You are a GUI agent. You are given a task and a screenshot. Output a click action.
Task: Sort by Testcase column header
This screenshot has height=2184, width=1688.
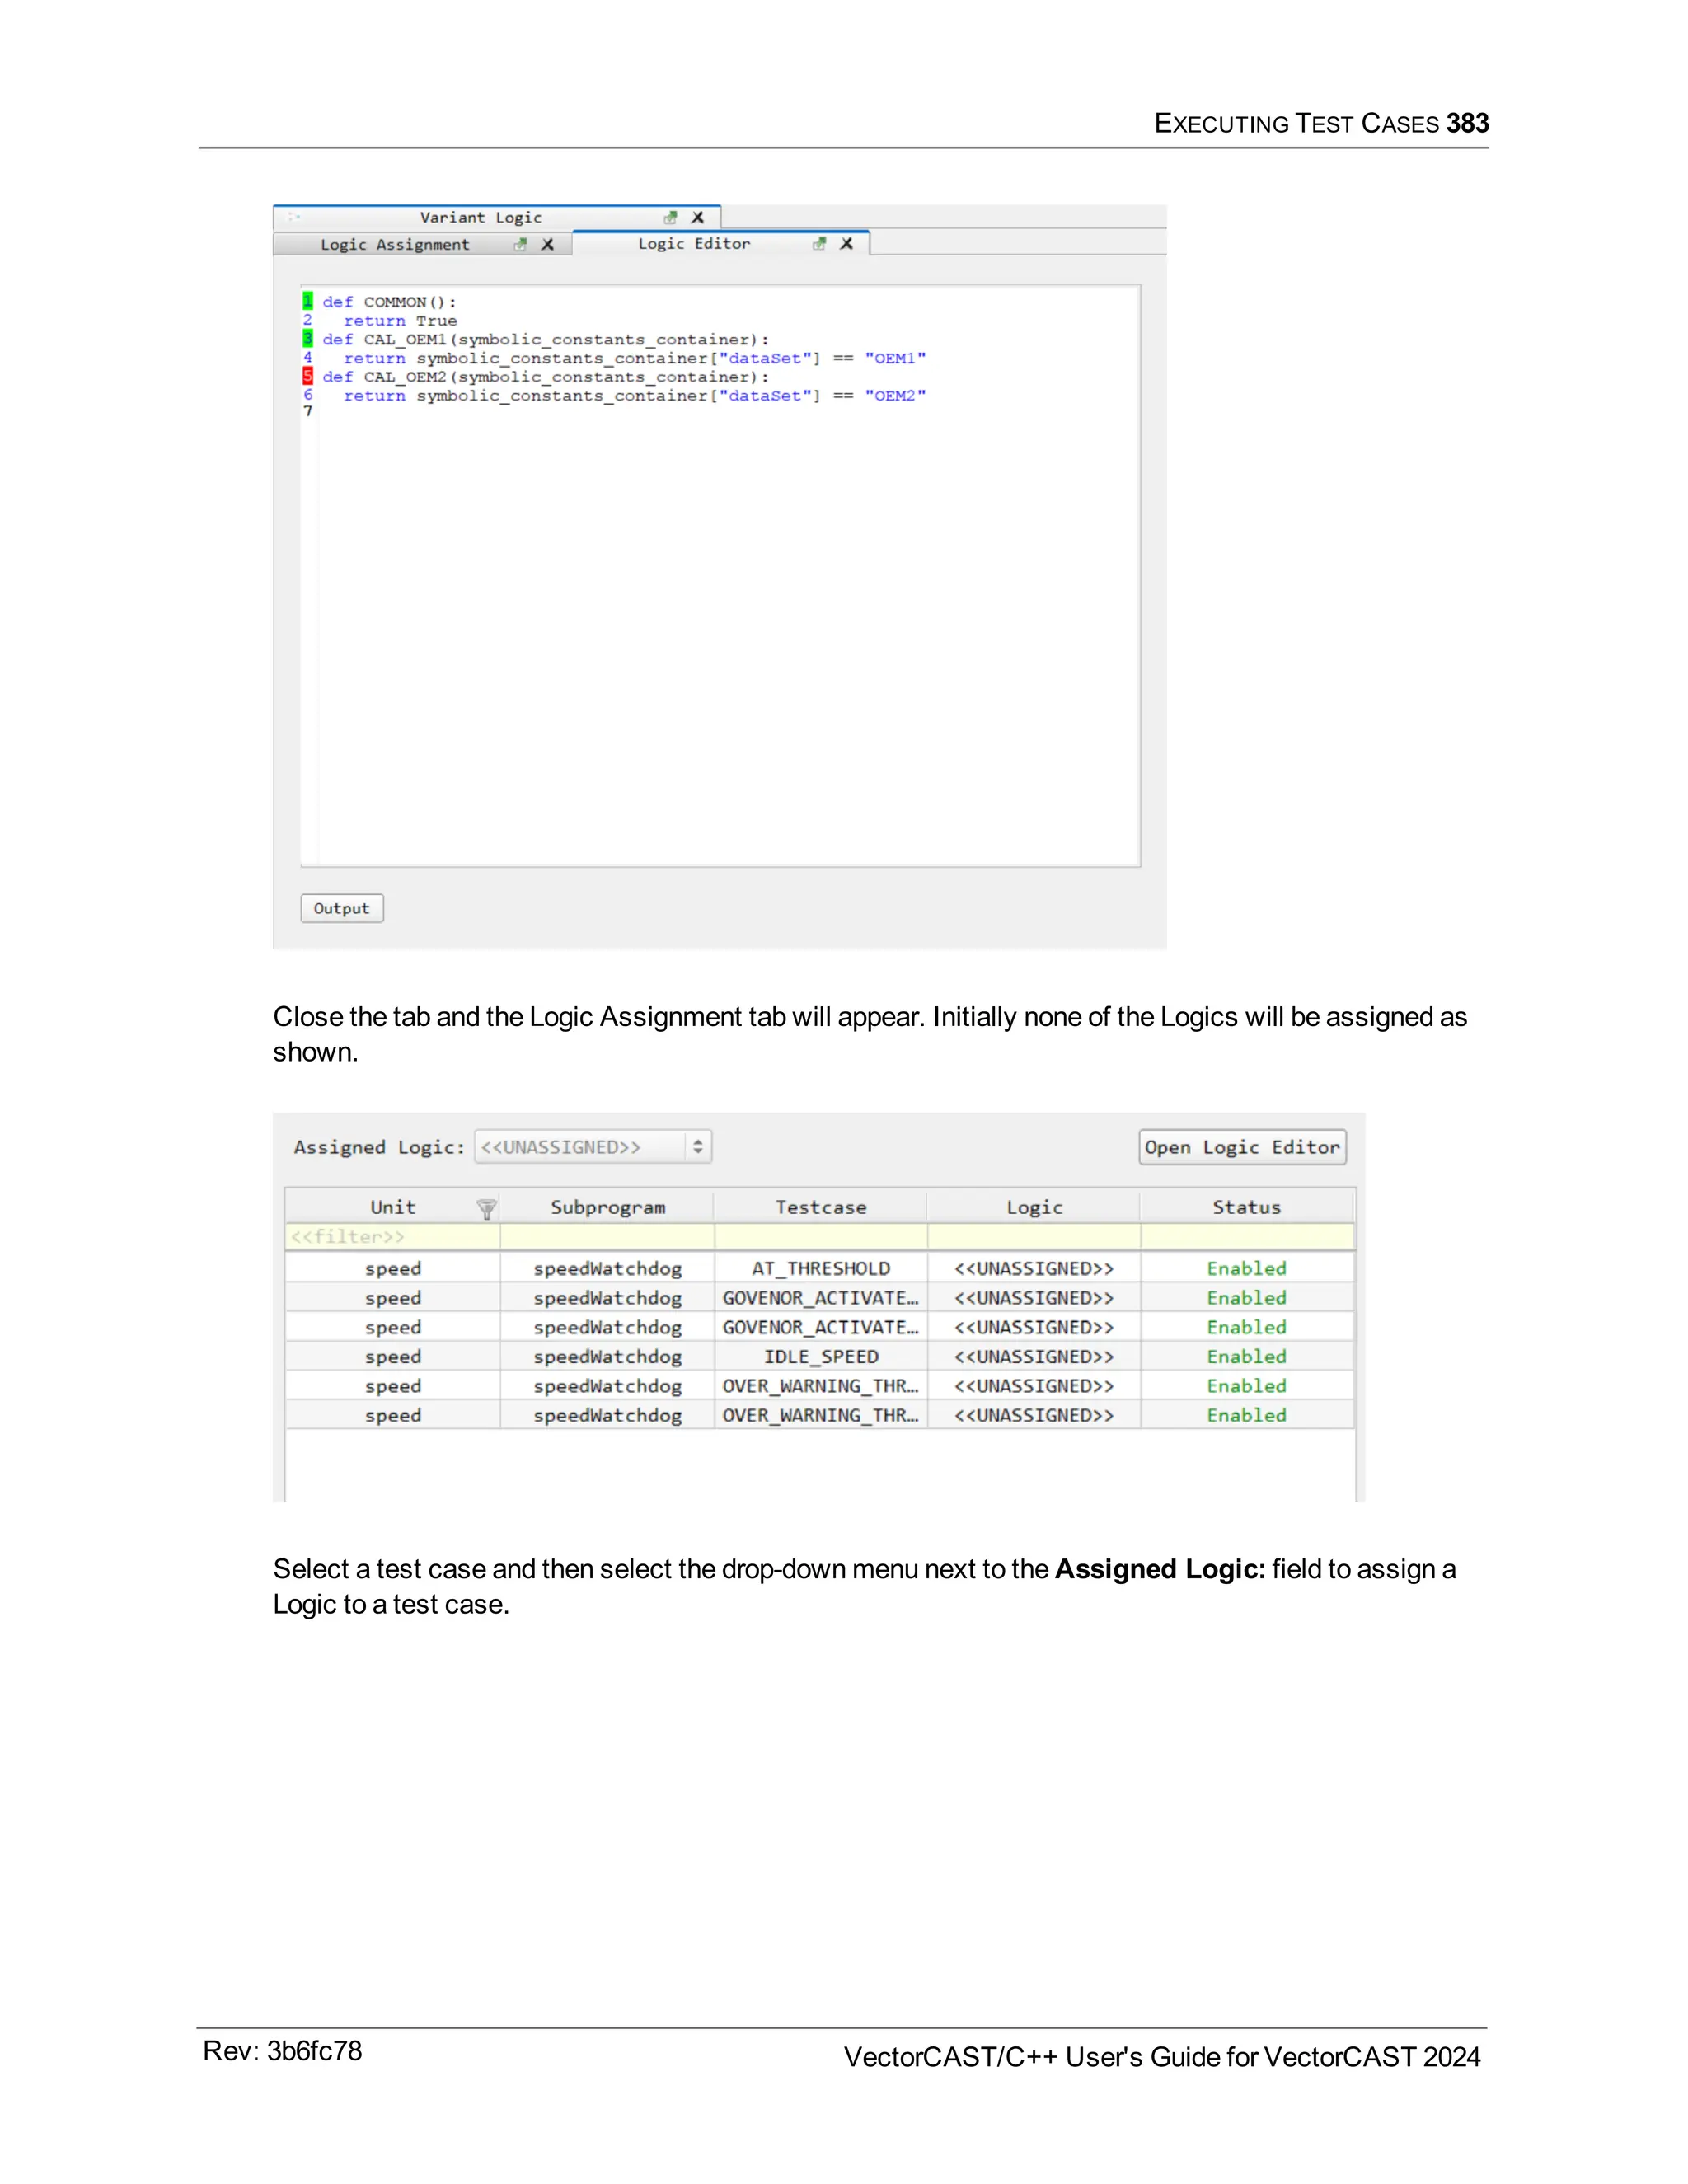click(x=821, y=1207)
